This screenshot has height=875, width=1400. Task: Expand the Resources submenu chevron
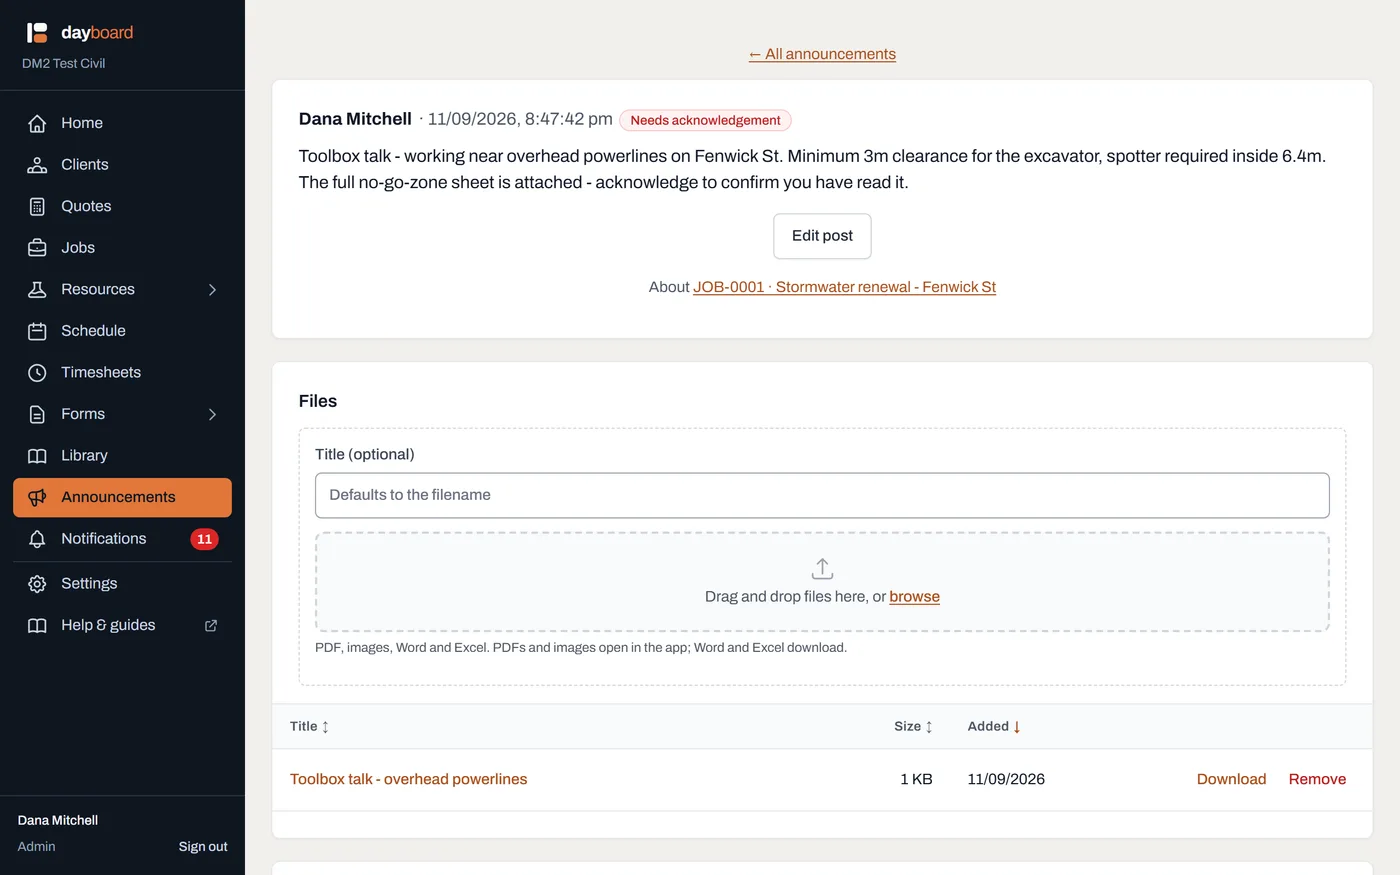[212, 289]
